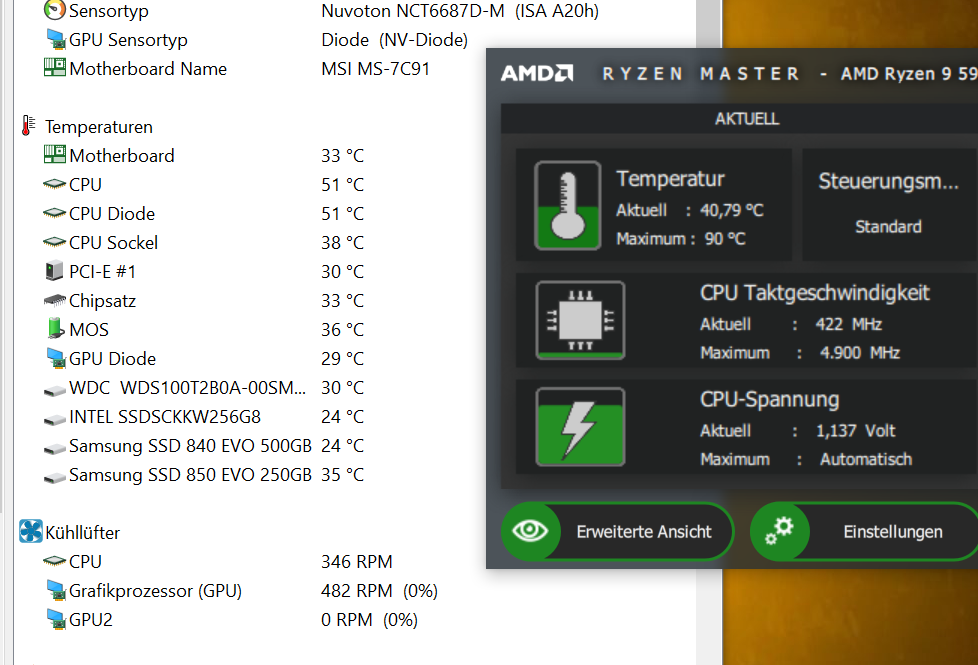The height and width of the screenshot is (665, 978).
Task: Click the Temperaturen section heading
Action: pyautogui.click(x=99, y=127)
